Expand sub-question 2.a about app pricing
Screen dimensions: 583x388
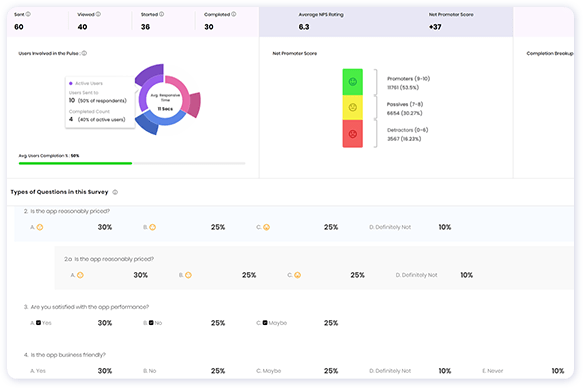coord(109,259)
